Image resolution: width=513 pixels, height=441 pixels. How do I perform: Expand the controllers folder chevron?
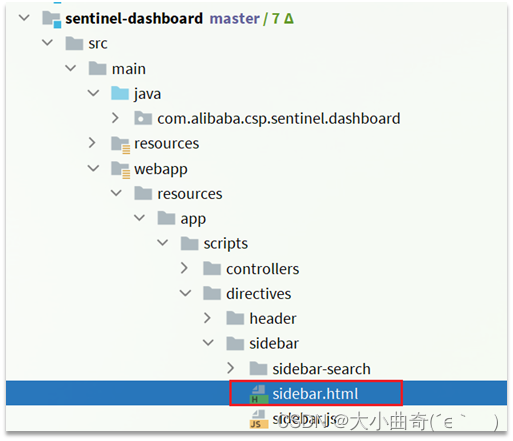(x=184, y=268)
